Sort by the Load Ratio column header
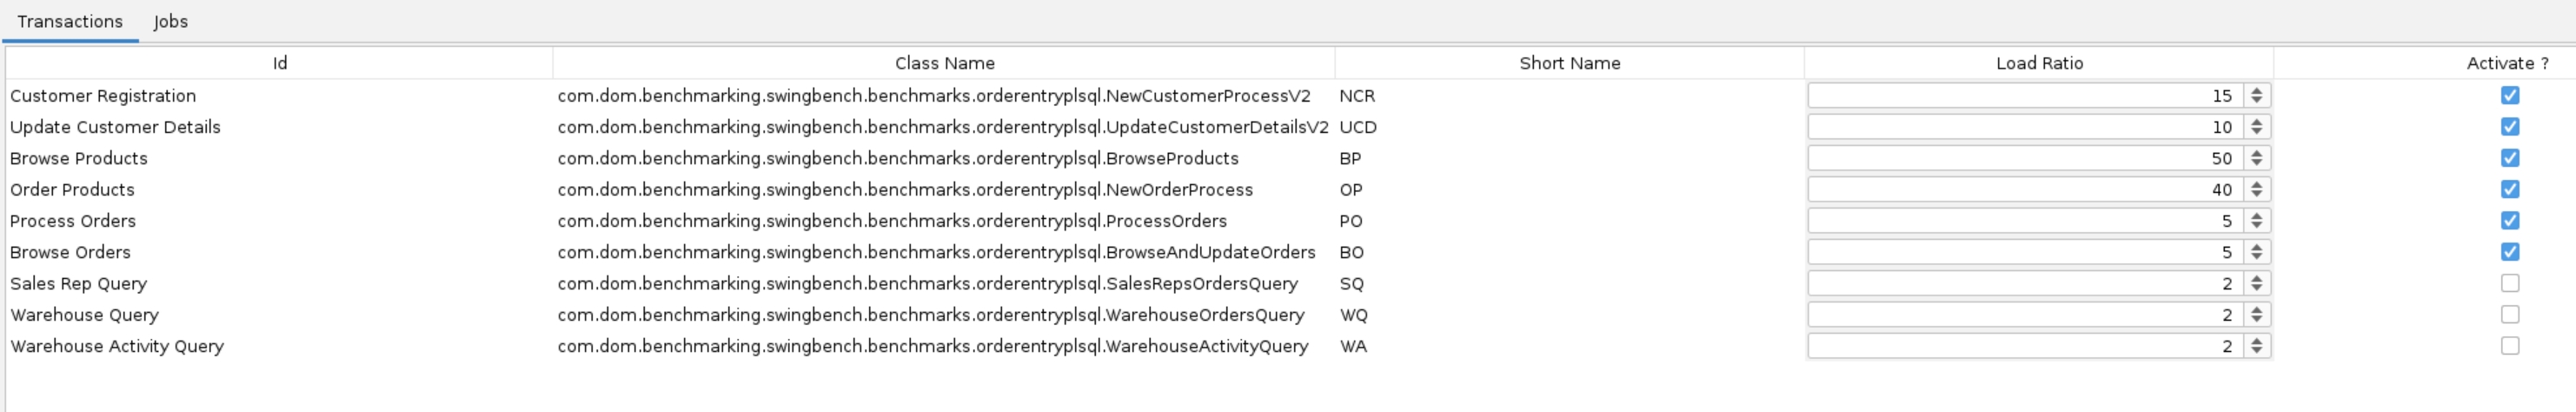 [x=2039, y=63]
